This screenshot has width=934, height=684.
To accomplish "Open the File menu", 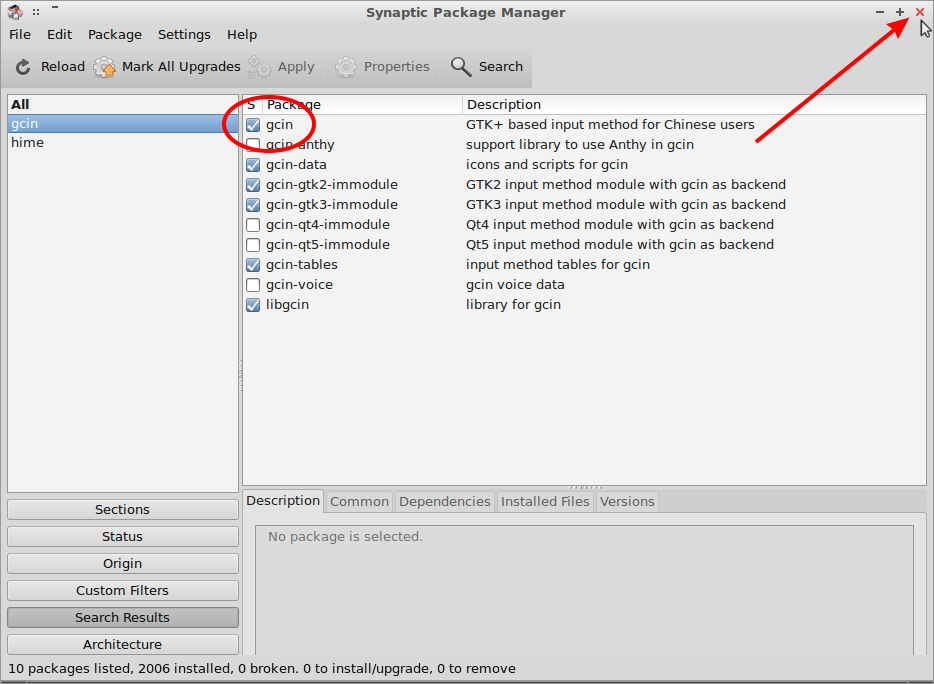I will point(20,35).
